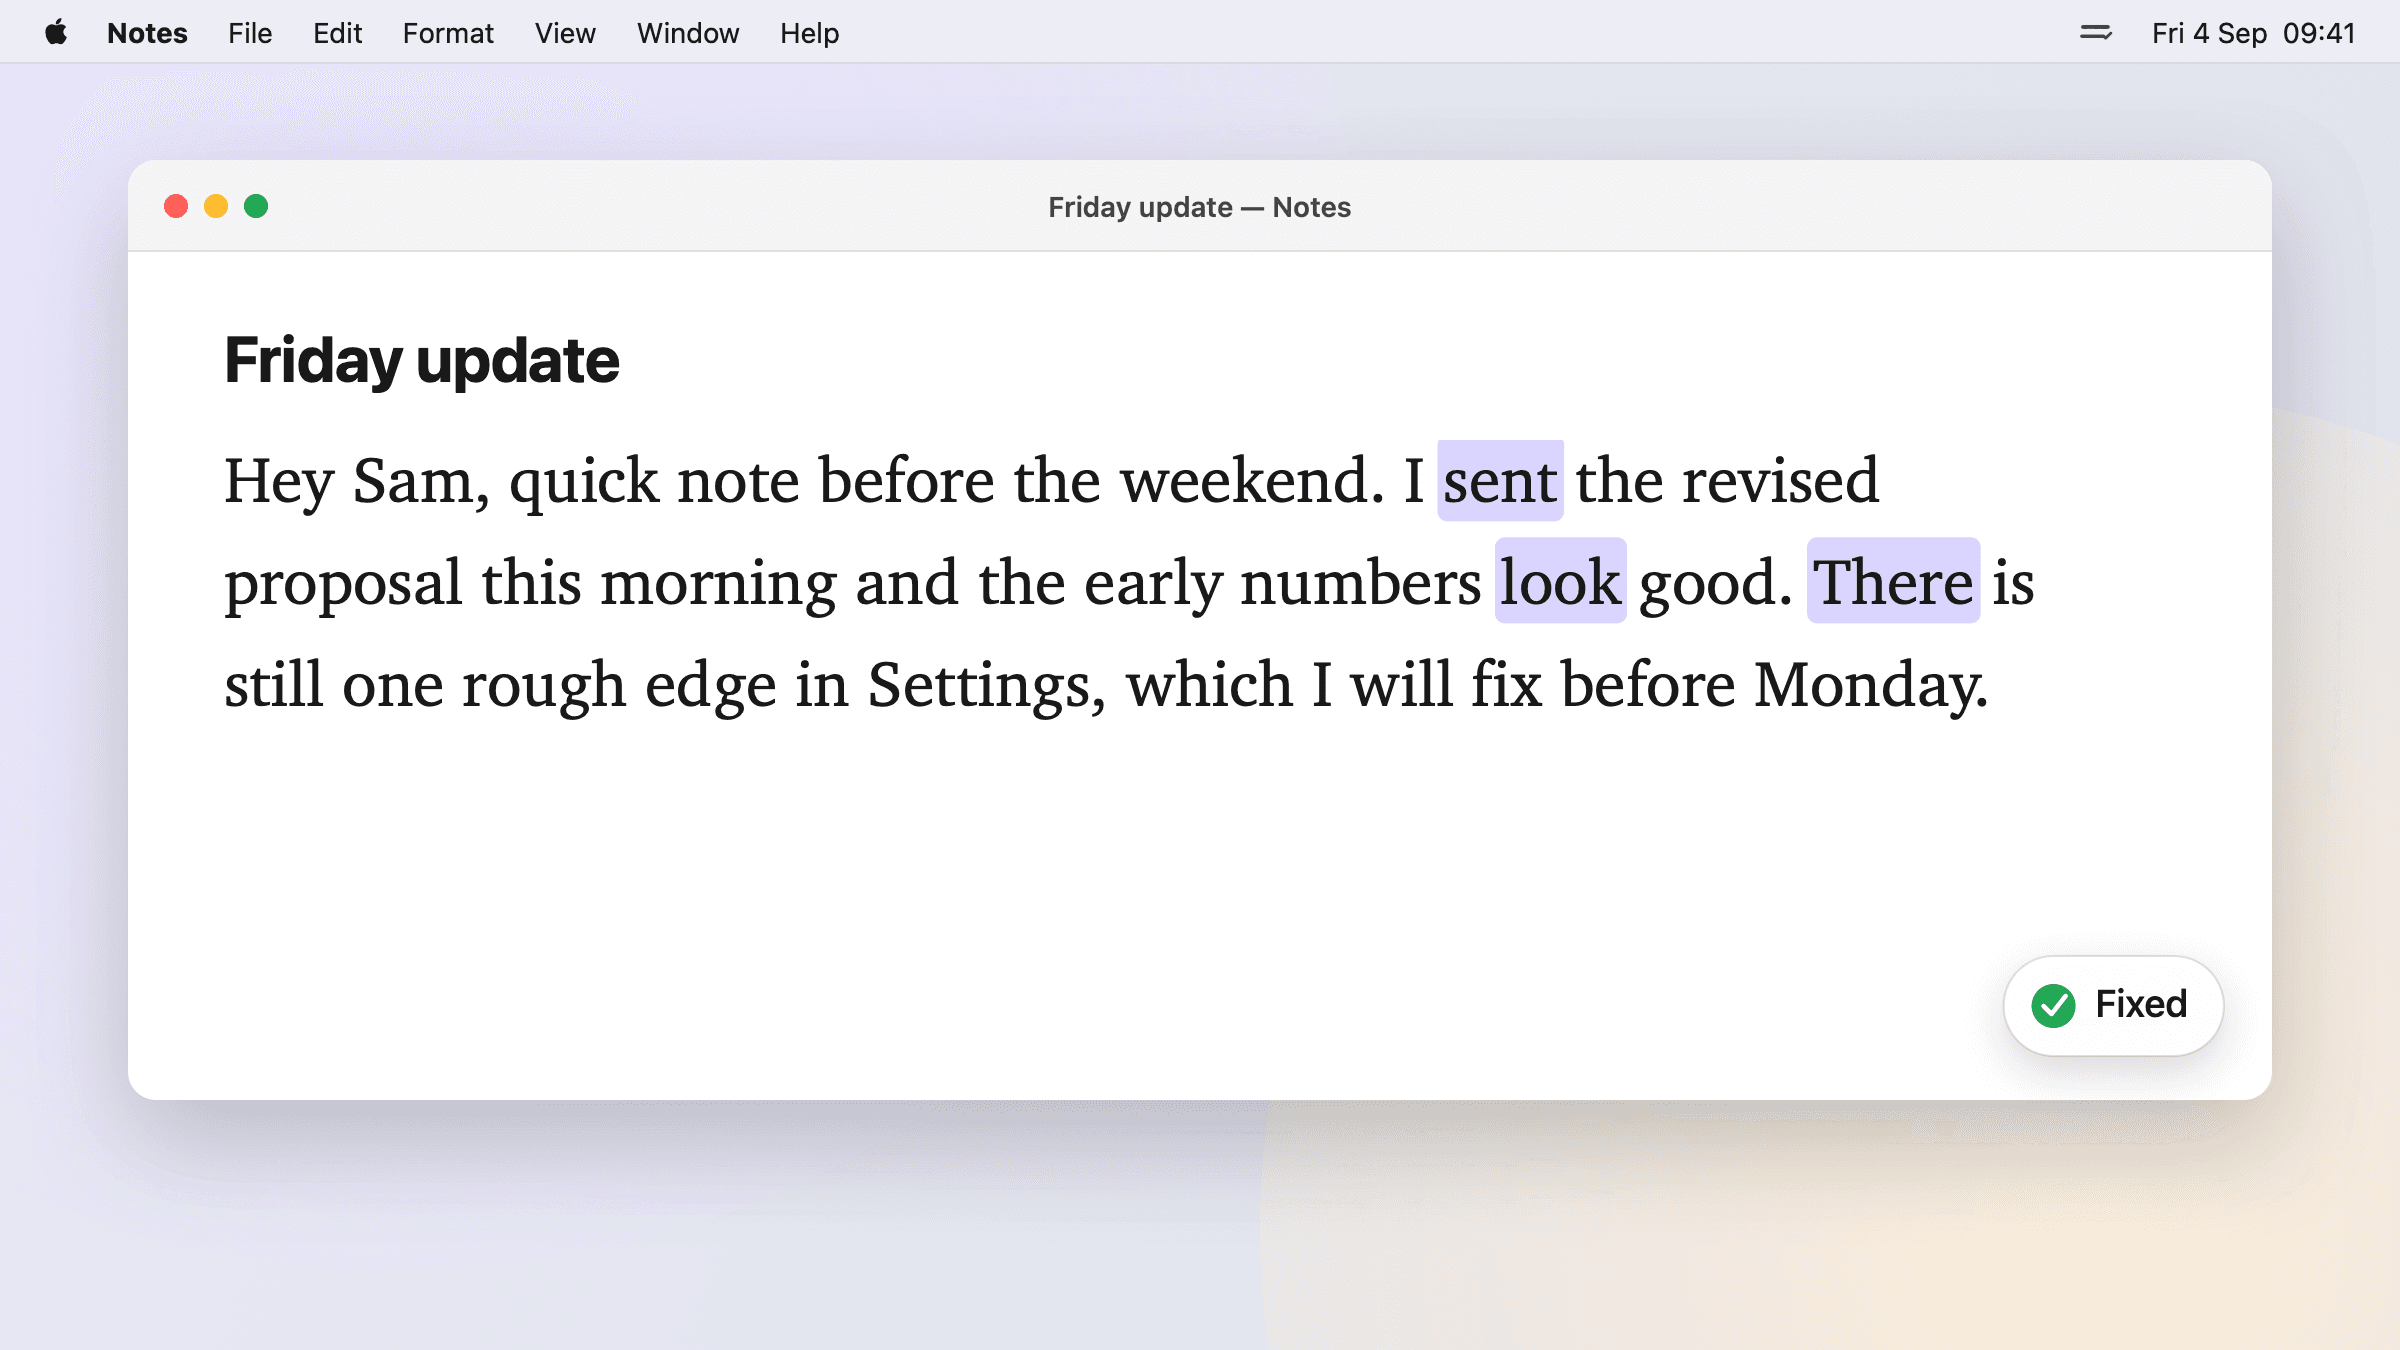Image resolution: width=2400 pixels, height=1350 pixels.
Task: Click the date and time clock
Action: (x=2254, y=33)
